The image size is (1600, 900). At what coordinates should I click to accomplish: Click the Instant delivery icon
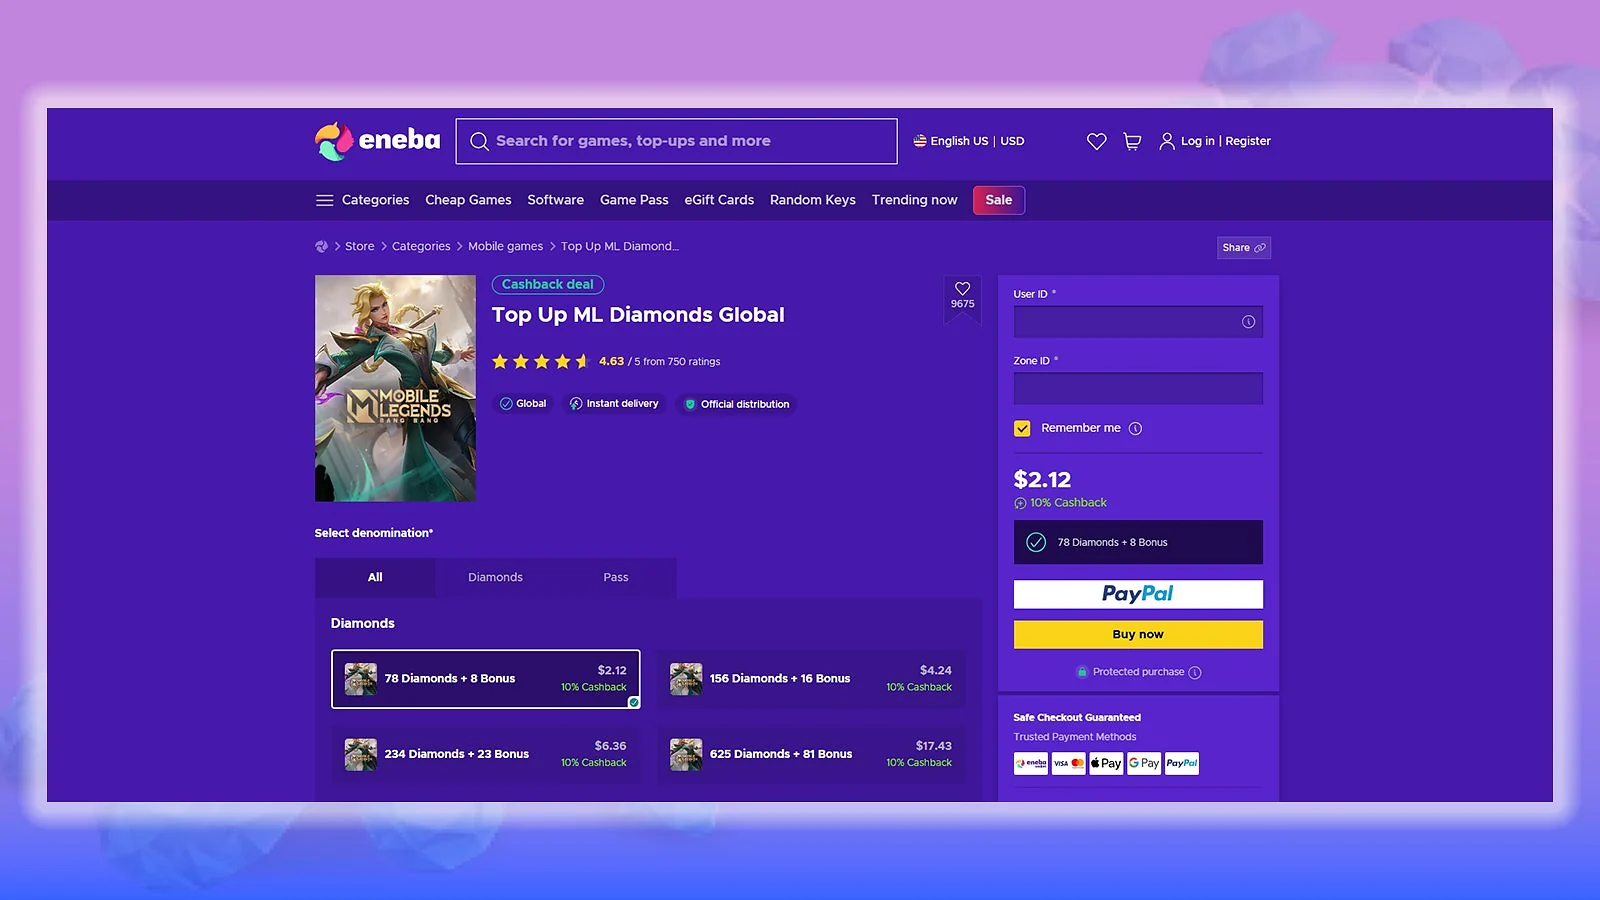pyautogui.click(x=576, y=404)
